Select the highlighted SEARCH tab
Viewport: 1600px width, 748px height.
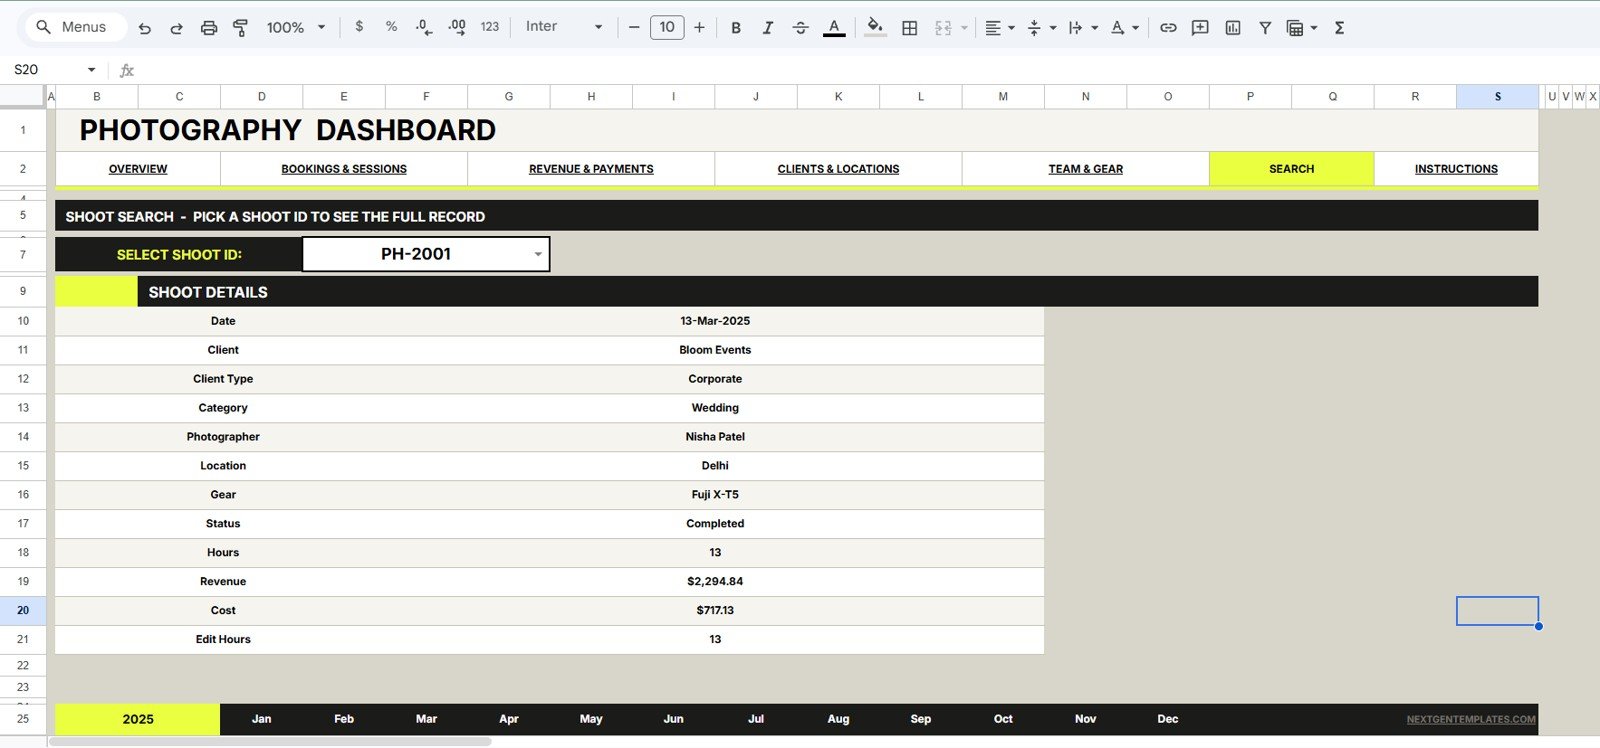[x=1292, y=169]
